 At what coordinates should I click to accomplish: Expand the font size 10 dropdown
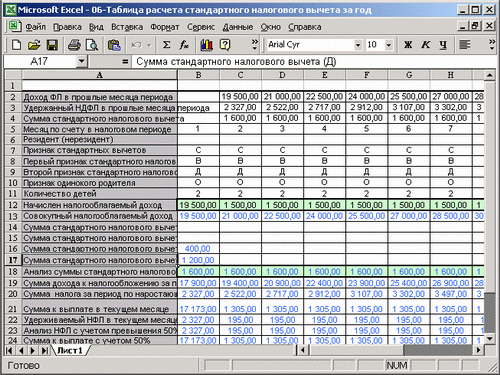(389, 45)
